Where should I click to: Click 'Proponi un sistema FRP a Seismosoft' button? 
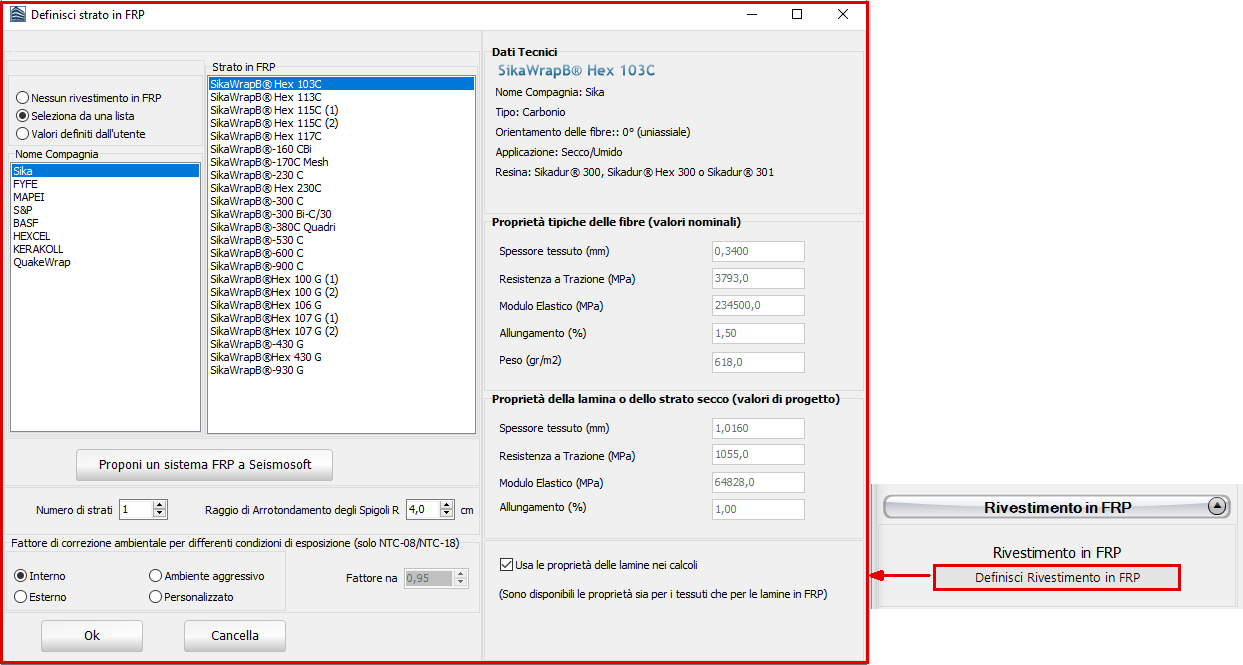[x=205, y=465]
